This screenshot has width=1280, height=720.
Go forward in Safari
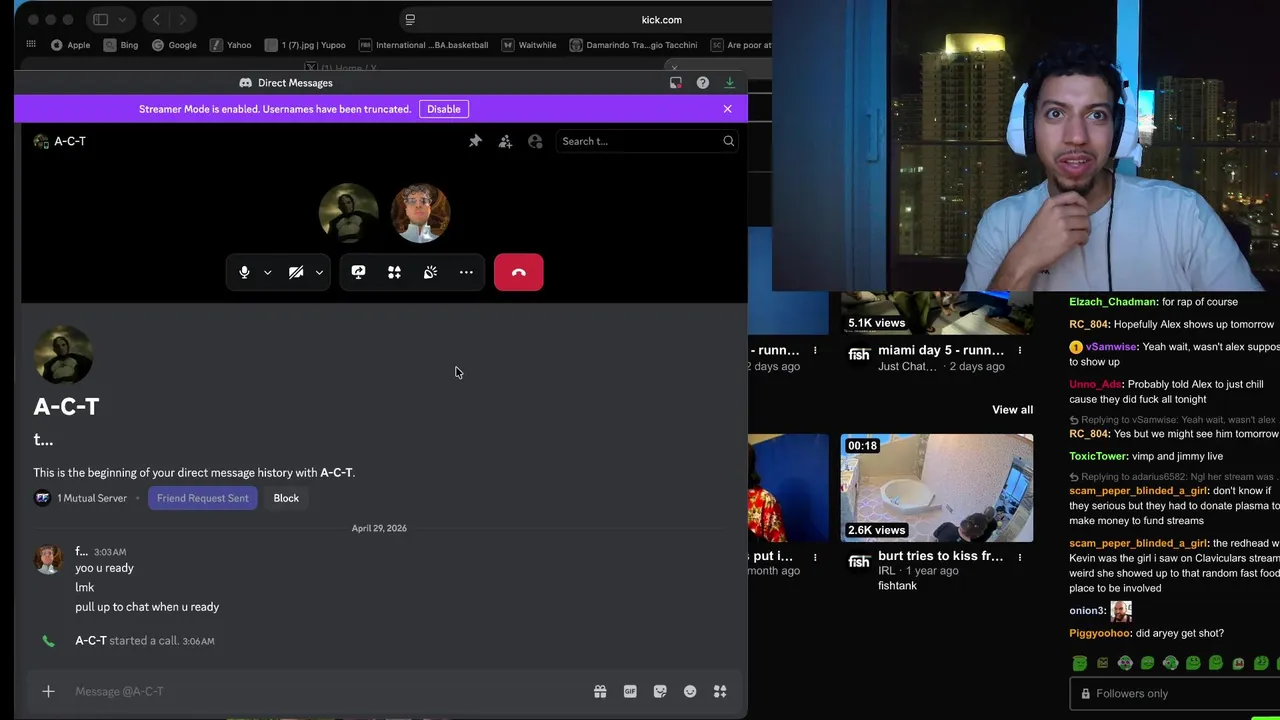(182, 19)
